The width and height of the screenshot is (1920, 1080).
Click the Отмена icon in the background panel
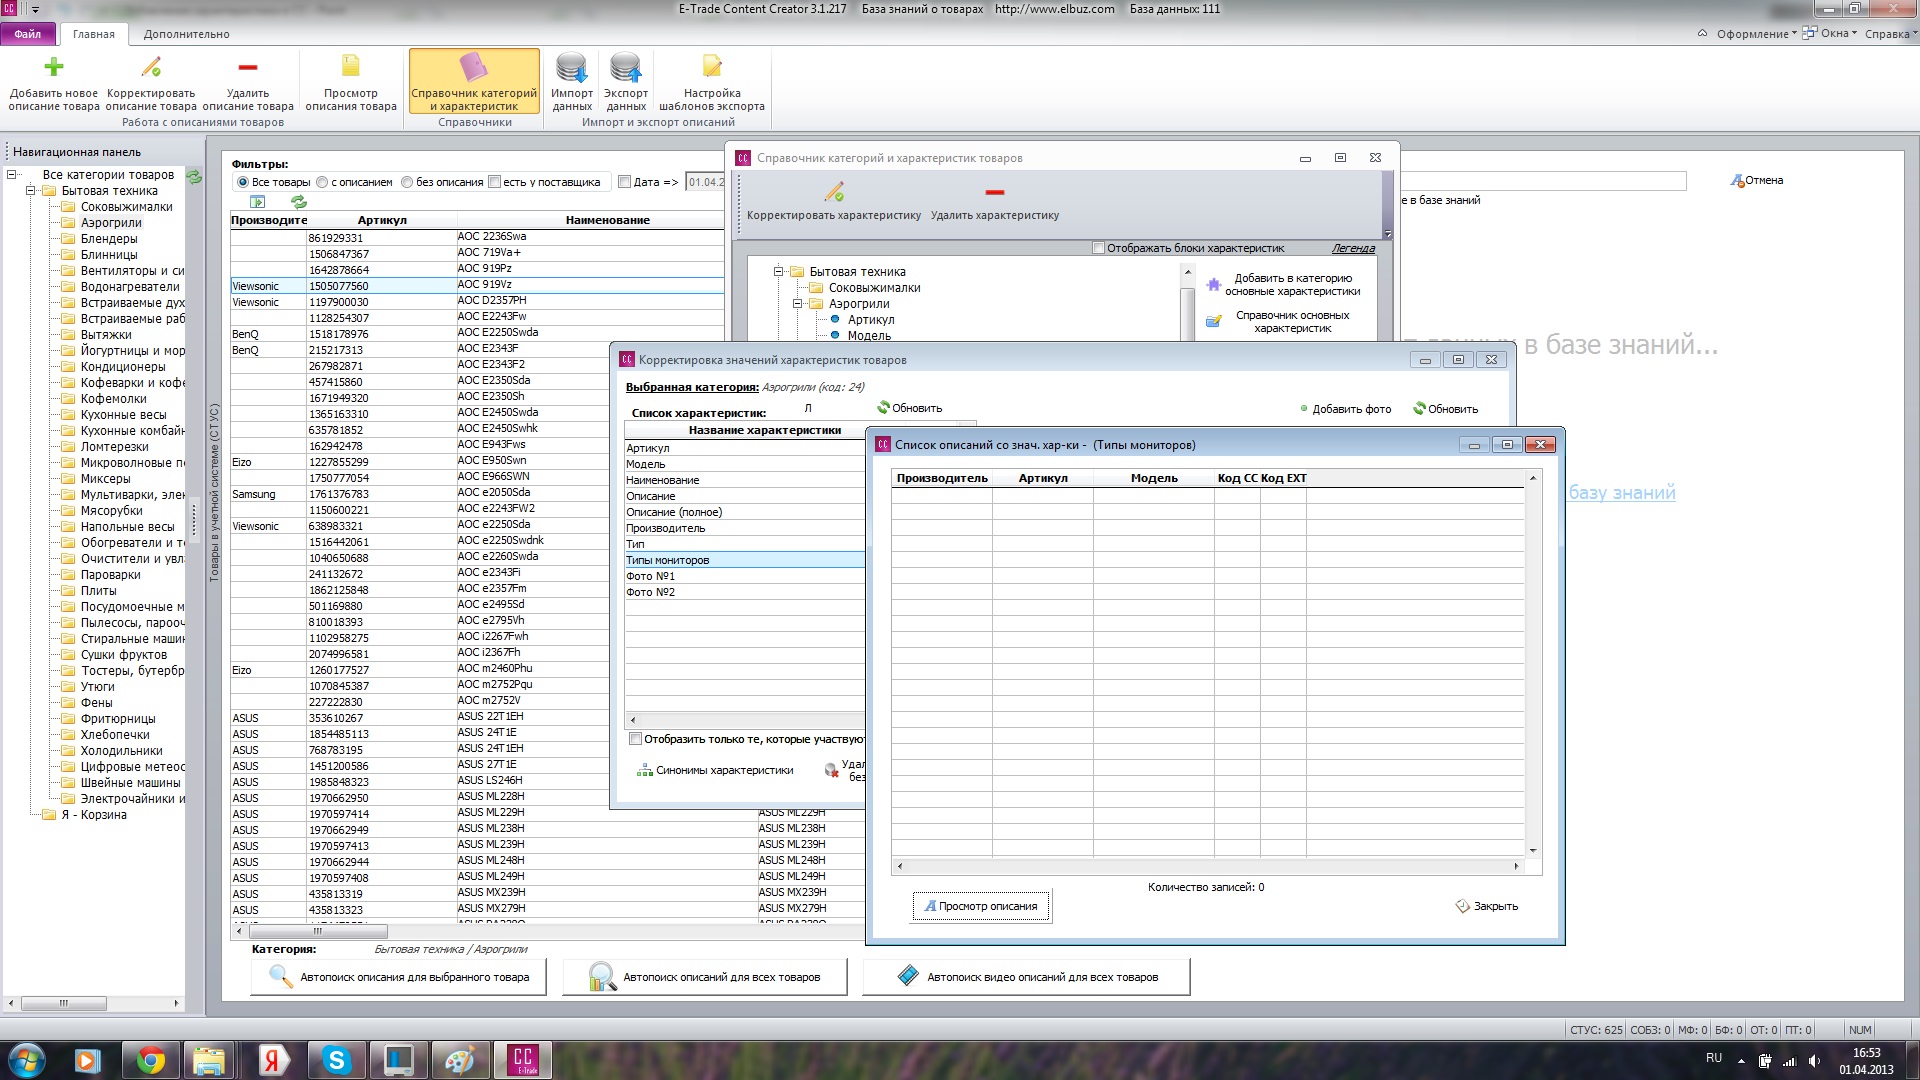pos(1738,181)
